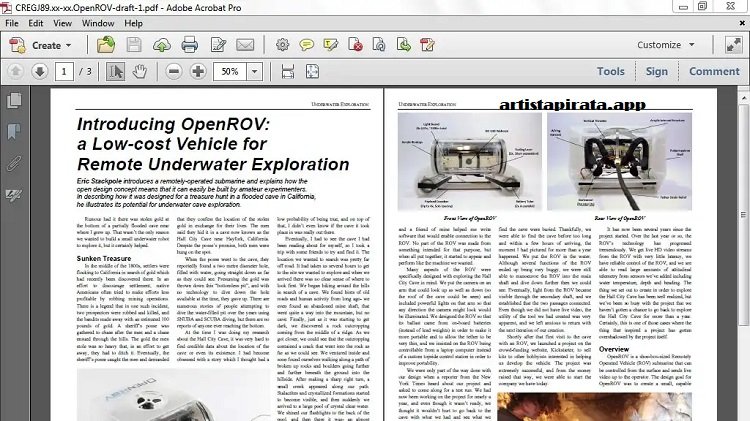750x421 pixels.
Task: Open the View menu
Action: pyautogui.click(x=62, y=23)
